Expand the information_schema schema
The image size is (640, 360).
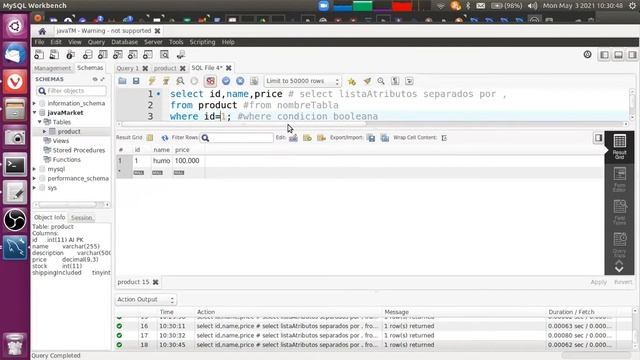pos(35,103)
